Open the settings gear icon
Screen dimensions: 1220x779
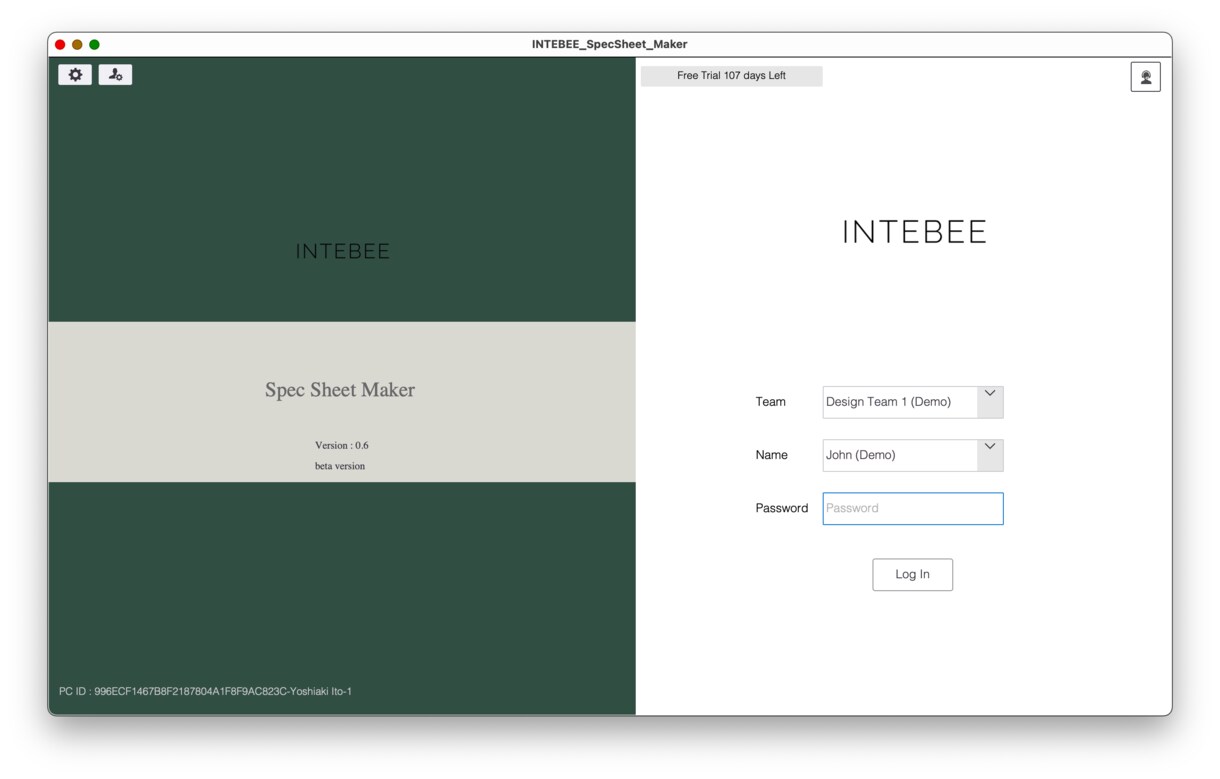point(75,75)
